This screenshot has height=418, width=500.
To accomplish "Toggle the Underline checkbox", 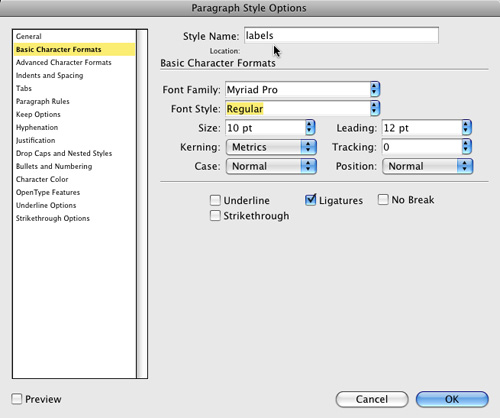I will 215,200.
